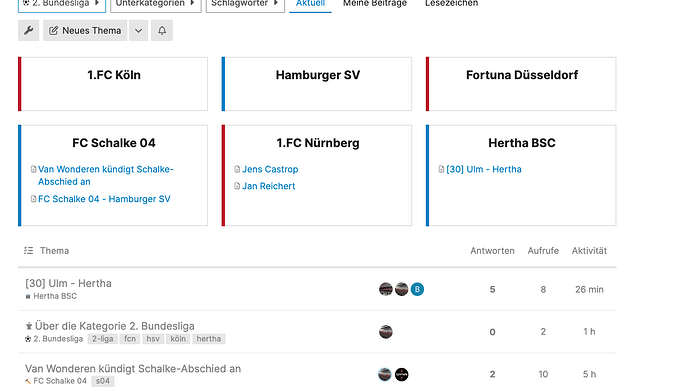Switch to the Meine Beiträge tab
The height and width of the screenshot is (391, 690).
[375, 4]
